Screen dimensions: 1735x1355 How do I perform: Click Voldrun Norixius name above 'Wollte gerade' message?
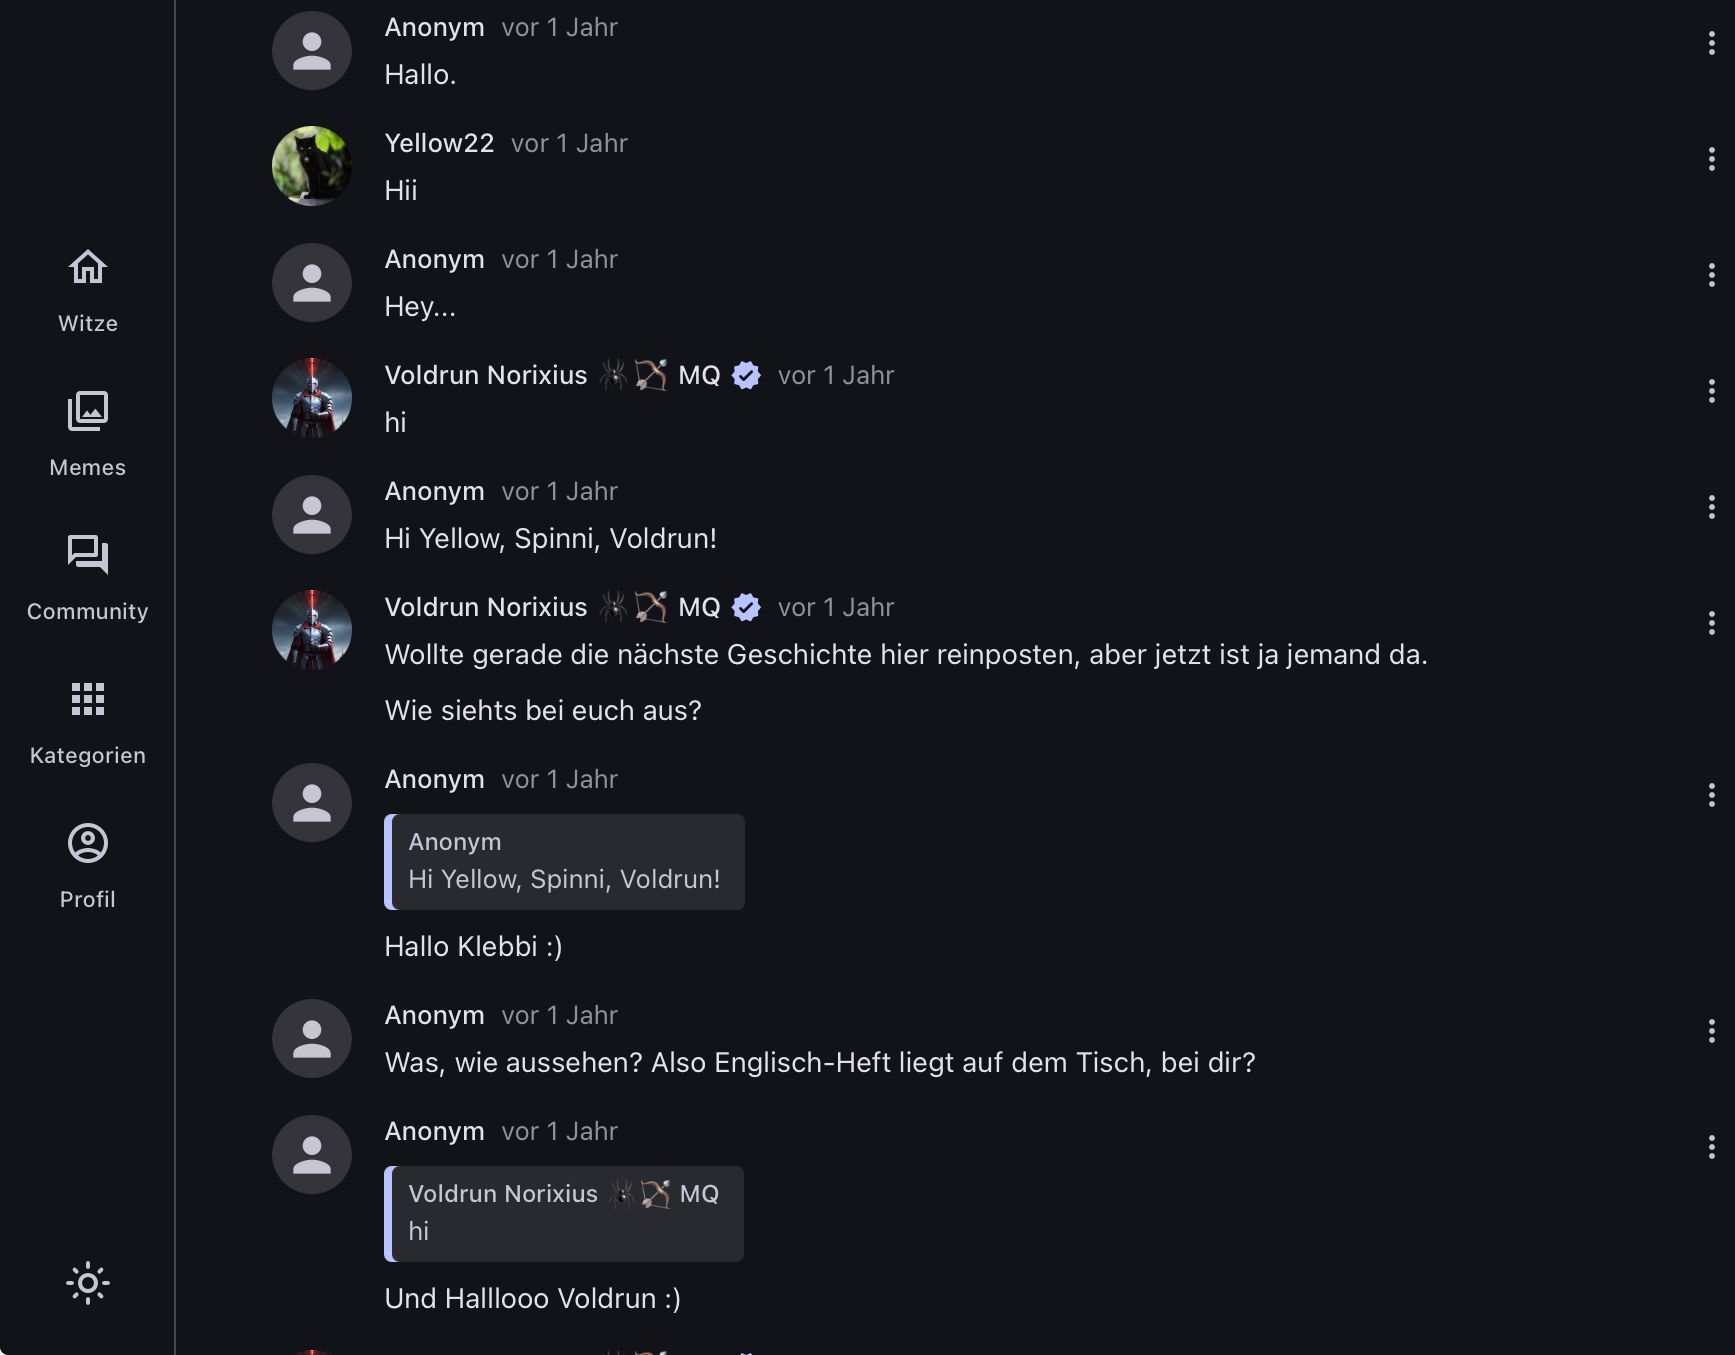click(486, 607)
